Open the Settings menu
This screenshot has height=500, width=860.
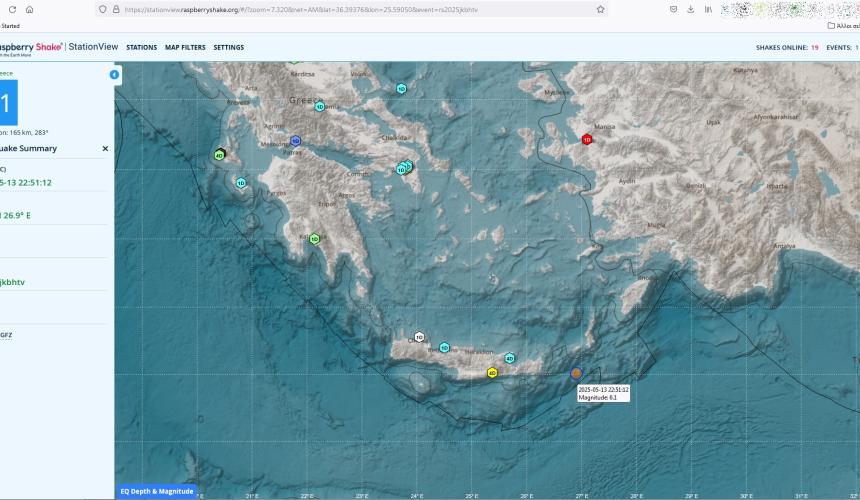pyautogui.click(x=229, y=47)
